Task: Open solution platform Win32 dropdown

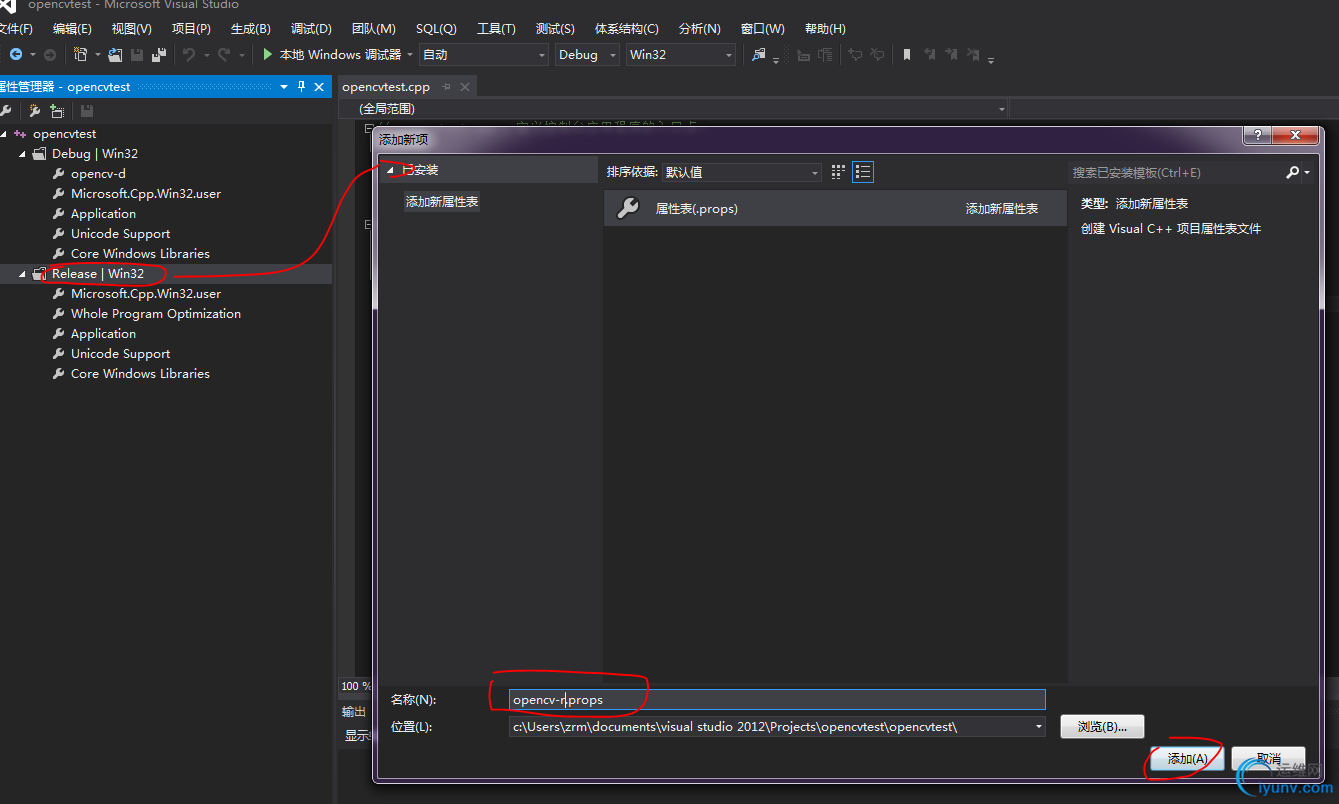Action: (x=681, y=55)
